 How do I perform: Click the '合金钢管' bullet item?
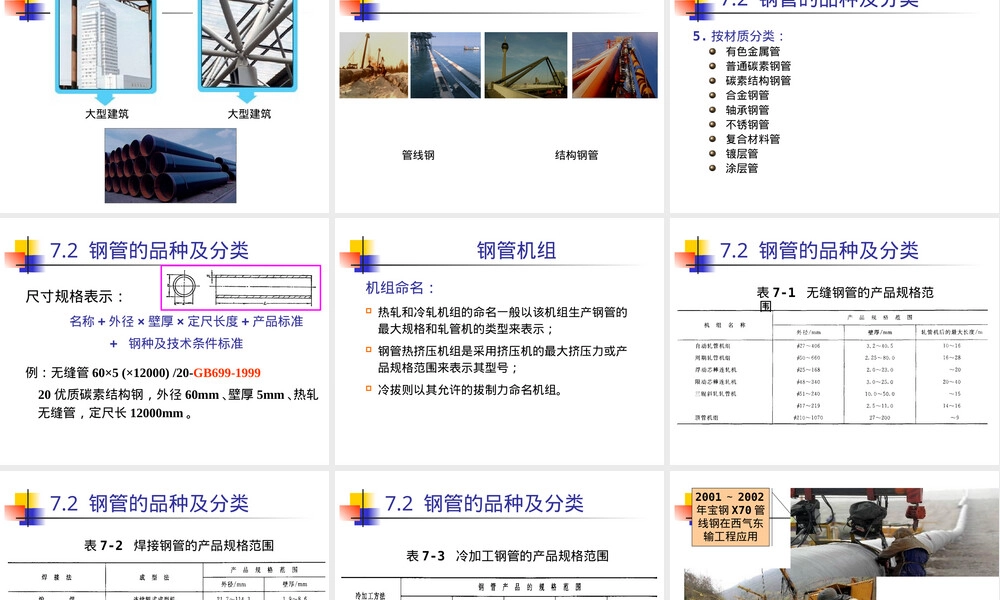click(x=747, y=96)
